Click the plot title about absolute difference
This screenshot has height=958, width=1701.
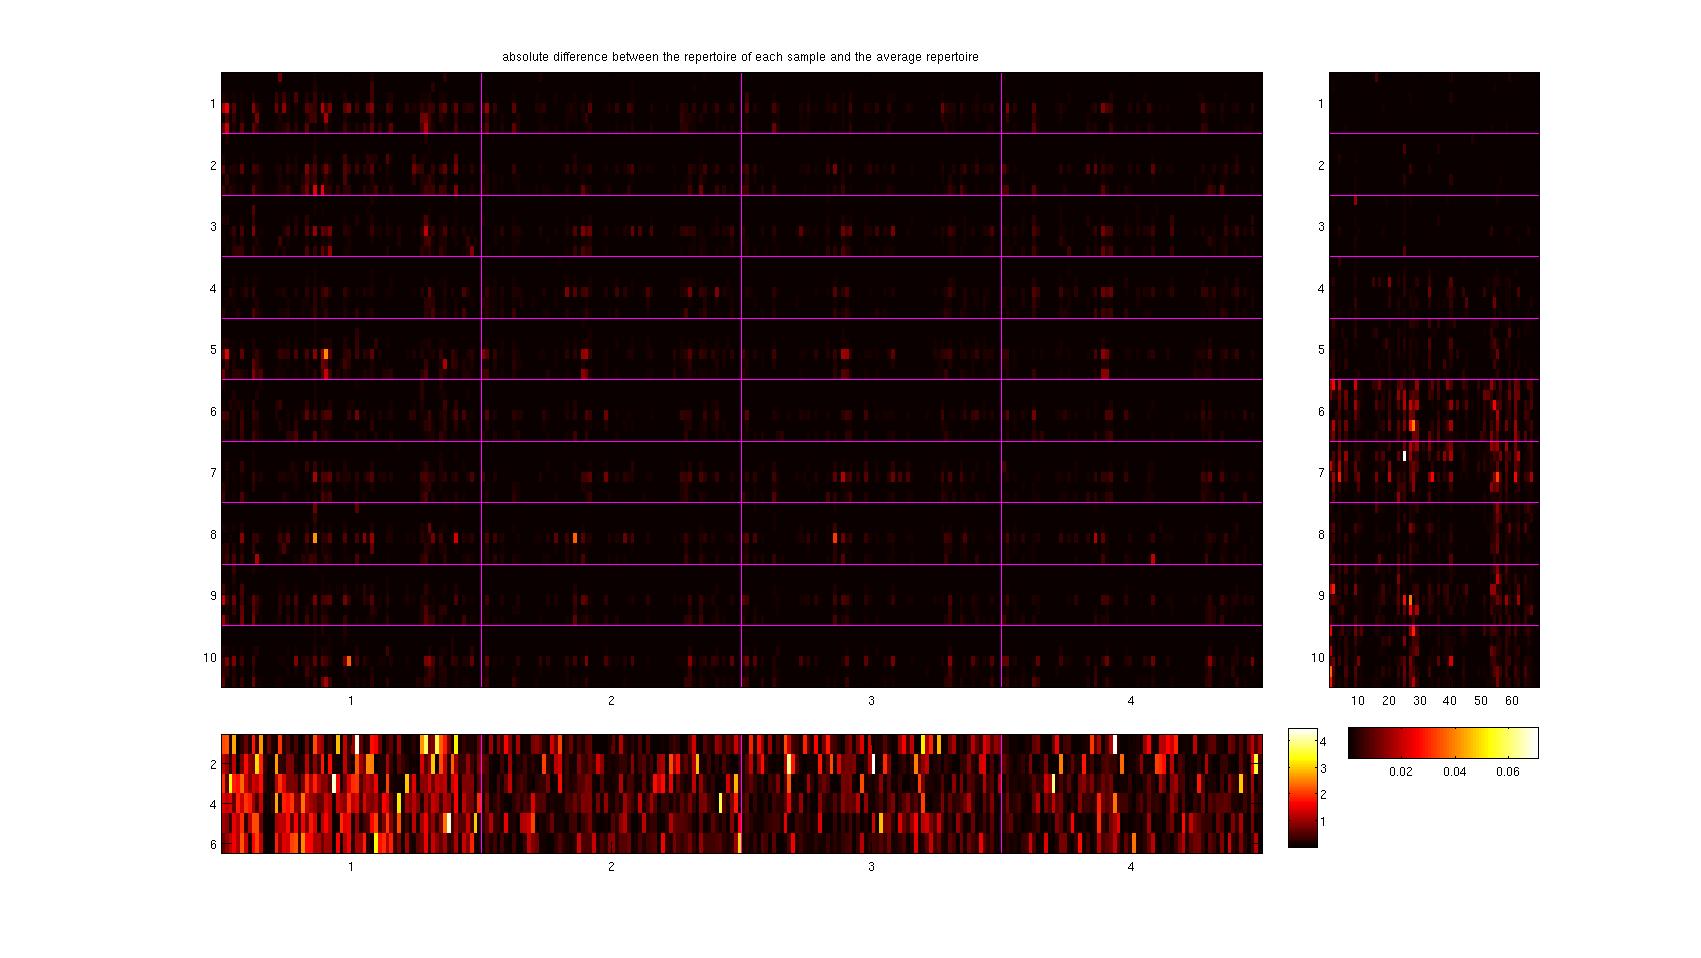point(740,57)
